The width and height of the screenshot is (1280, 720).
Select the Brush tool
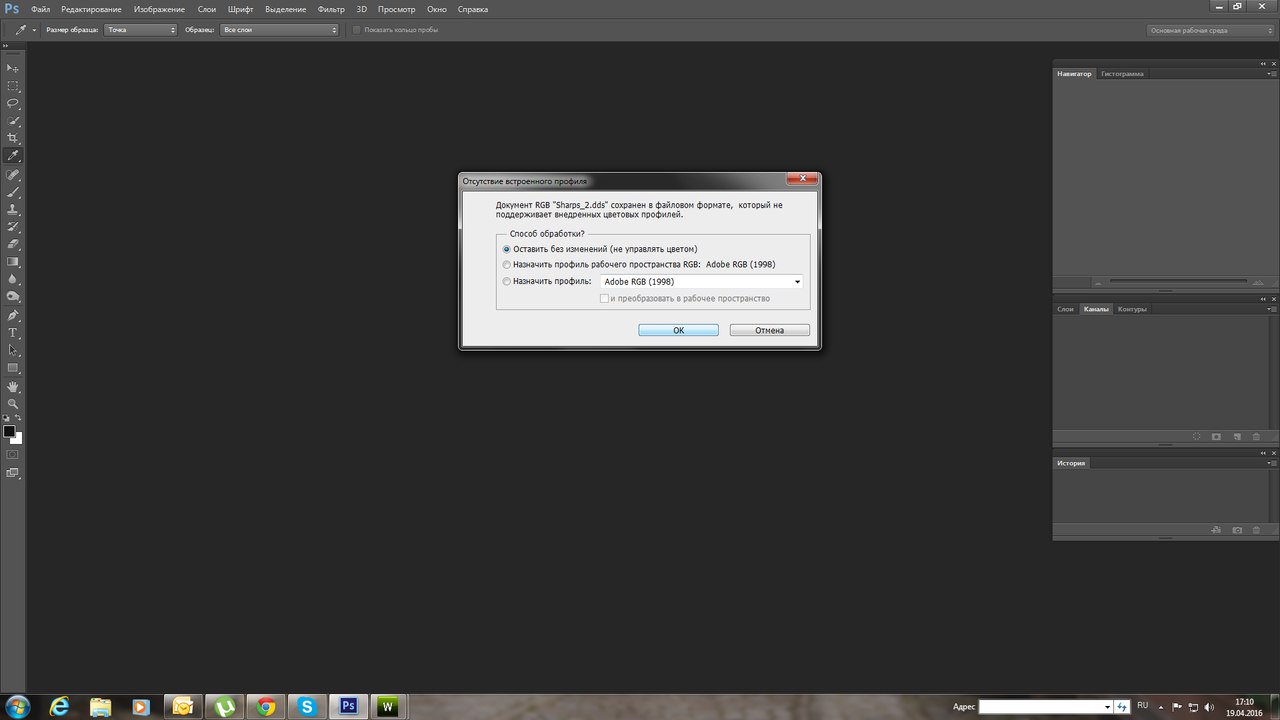[13, 191]
